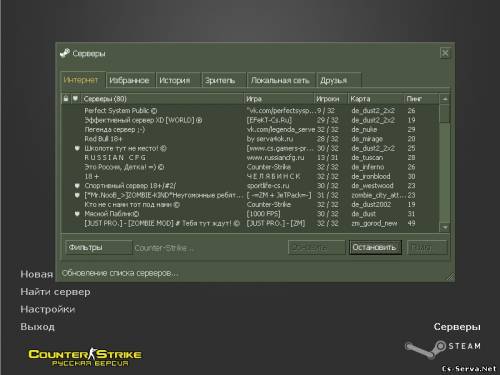The image size is (500, 375).
Task: Select server RUSSIAN CFG
Action: pyautogui.click(x=250, y=158)
